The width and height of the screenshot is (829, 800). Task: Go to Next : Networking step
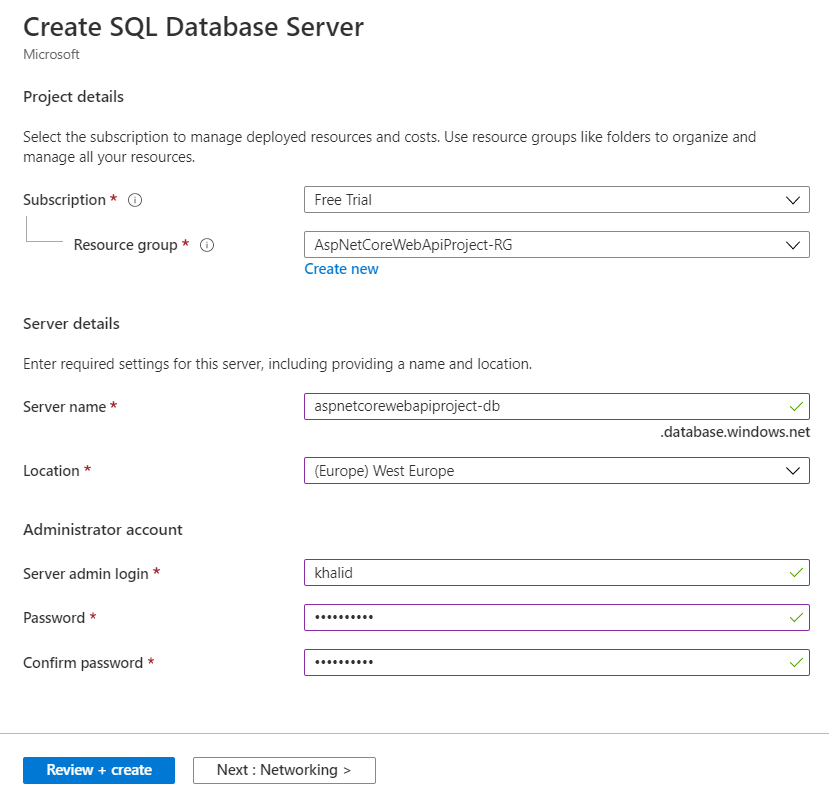[284, 770]
